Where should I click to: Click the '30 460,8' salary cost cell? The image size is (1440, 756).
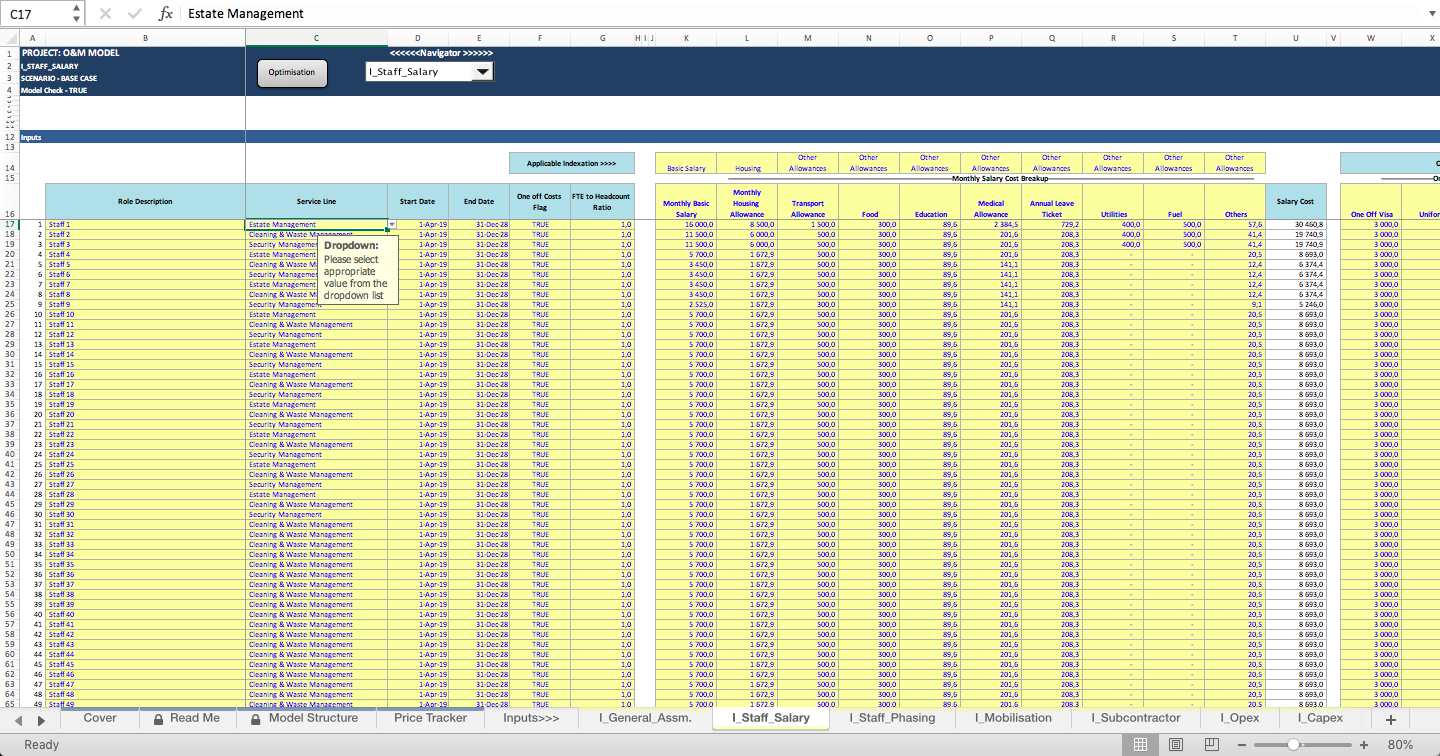coord(1296,225)
